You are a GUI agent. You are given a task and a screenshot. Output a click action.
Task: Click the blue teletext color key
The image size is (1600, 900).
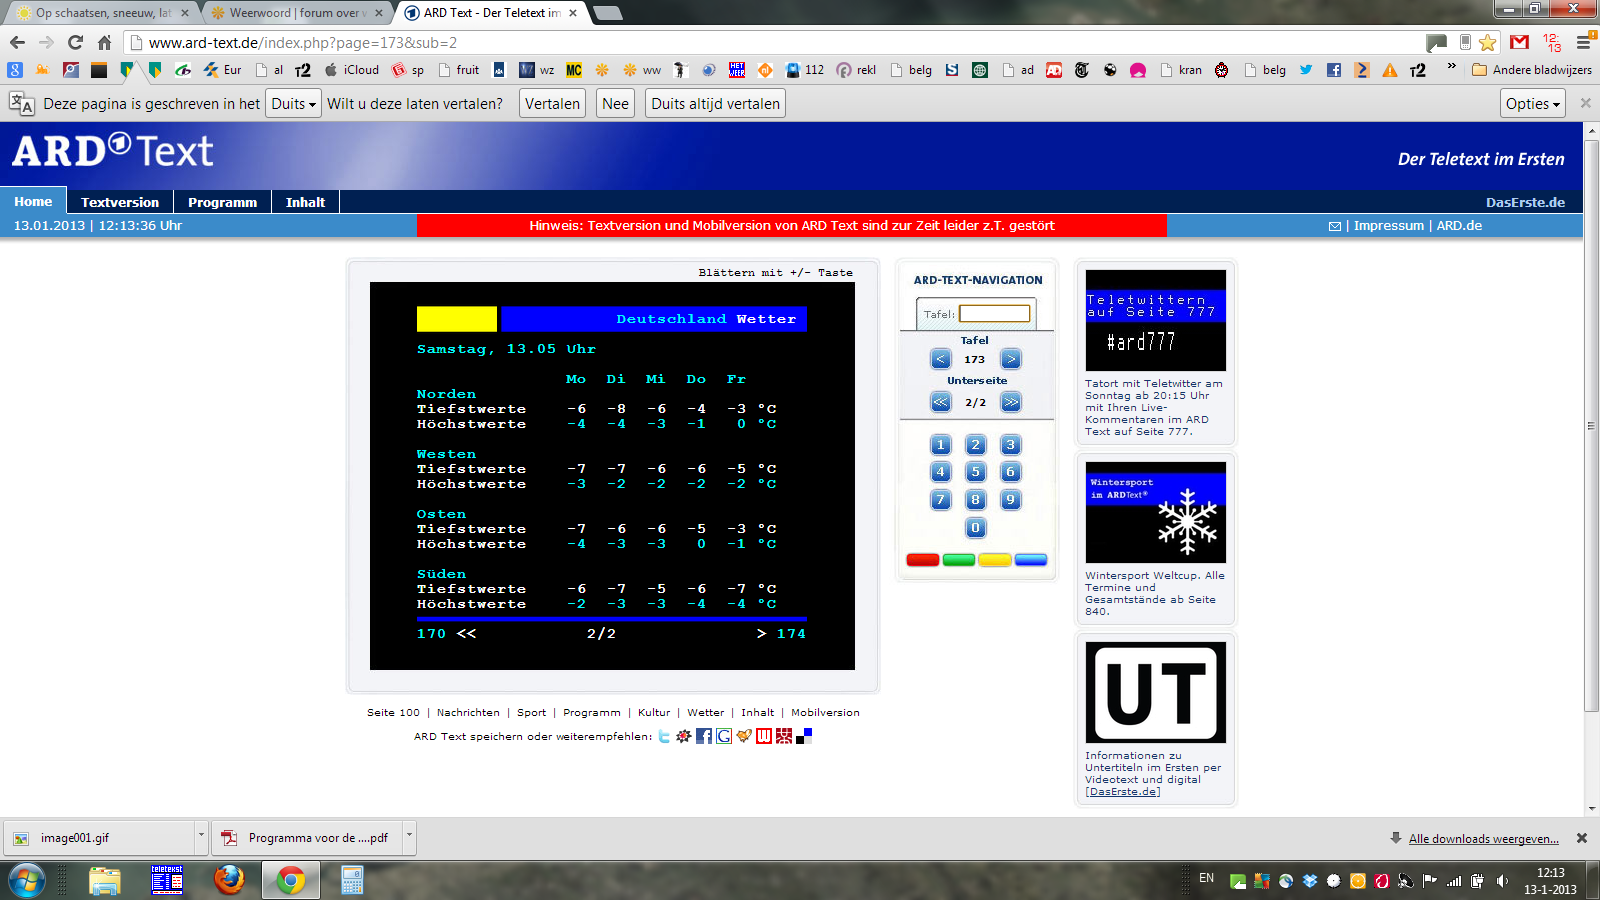(1031, 560)
